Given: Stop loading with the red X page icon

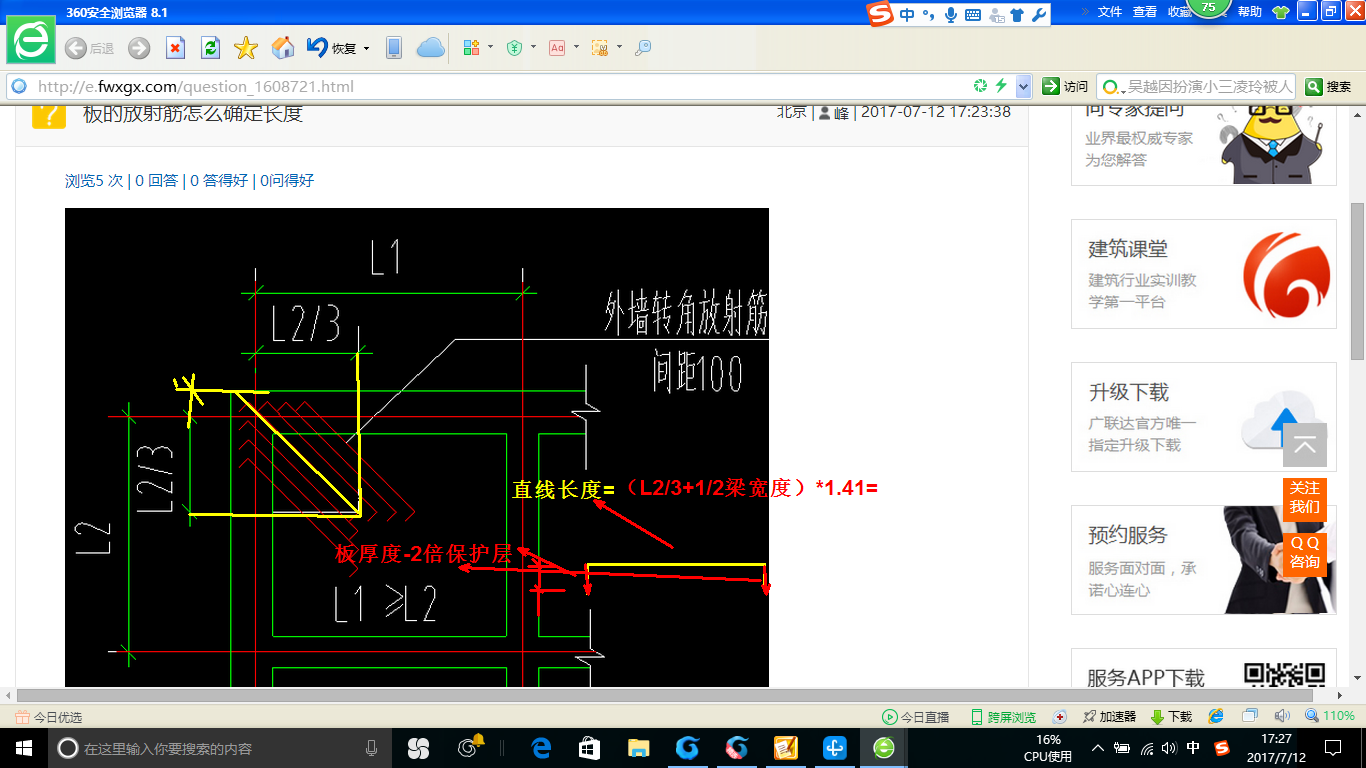Looking at the screenshot, I should point(175,48).
